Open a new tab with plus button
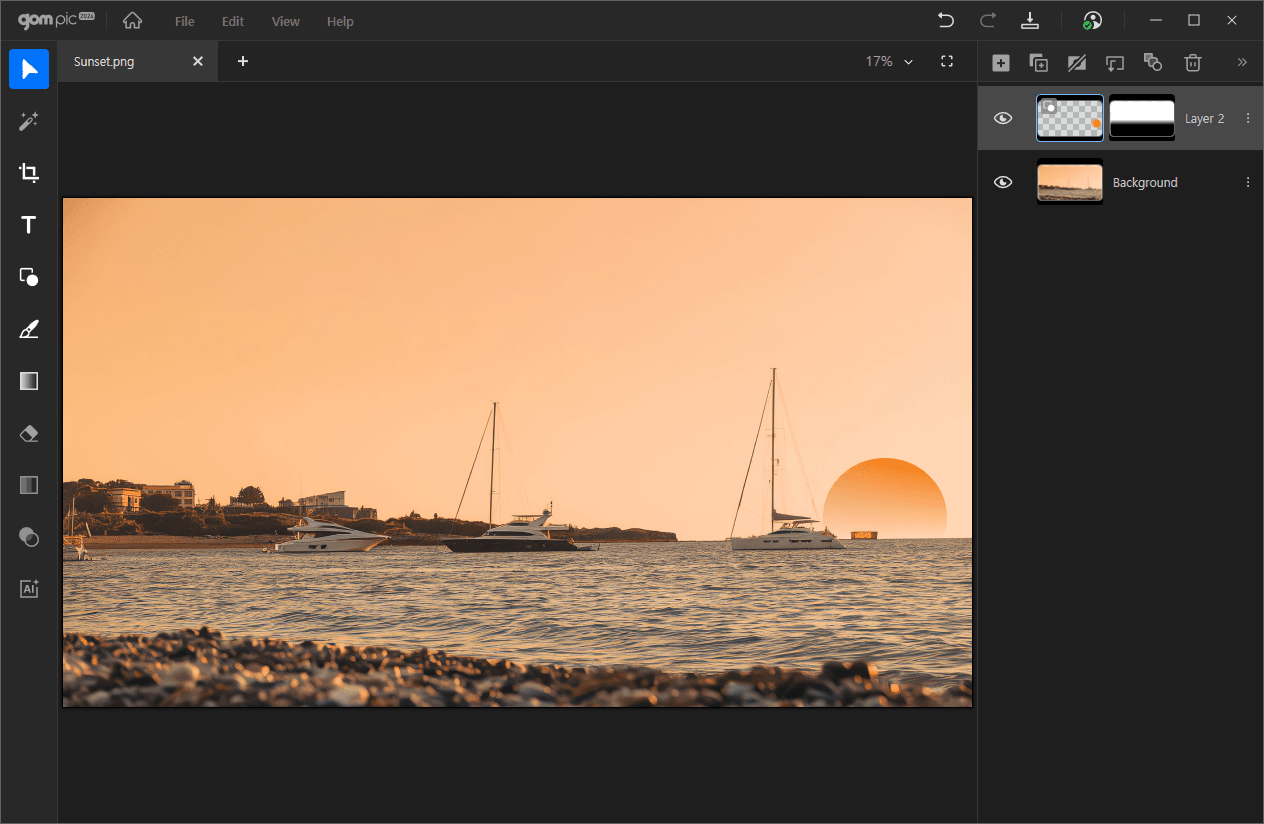The height and width of the screenshot is (824, 1264). click(242, 62)
